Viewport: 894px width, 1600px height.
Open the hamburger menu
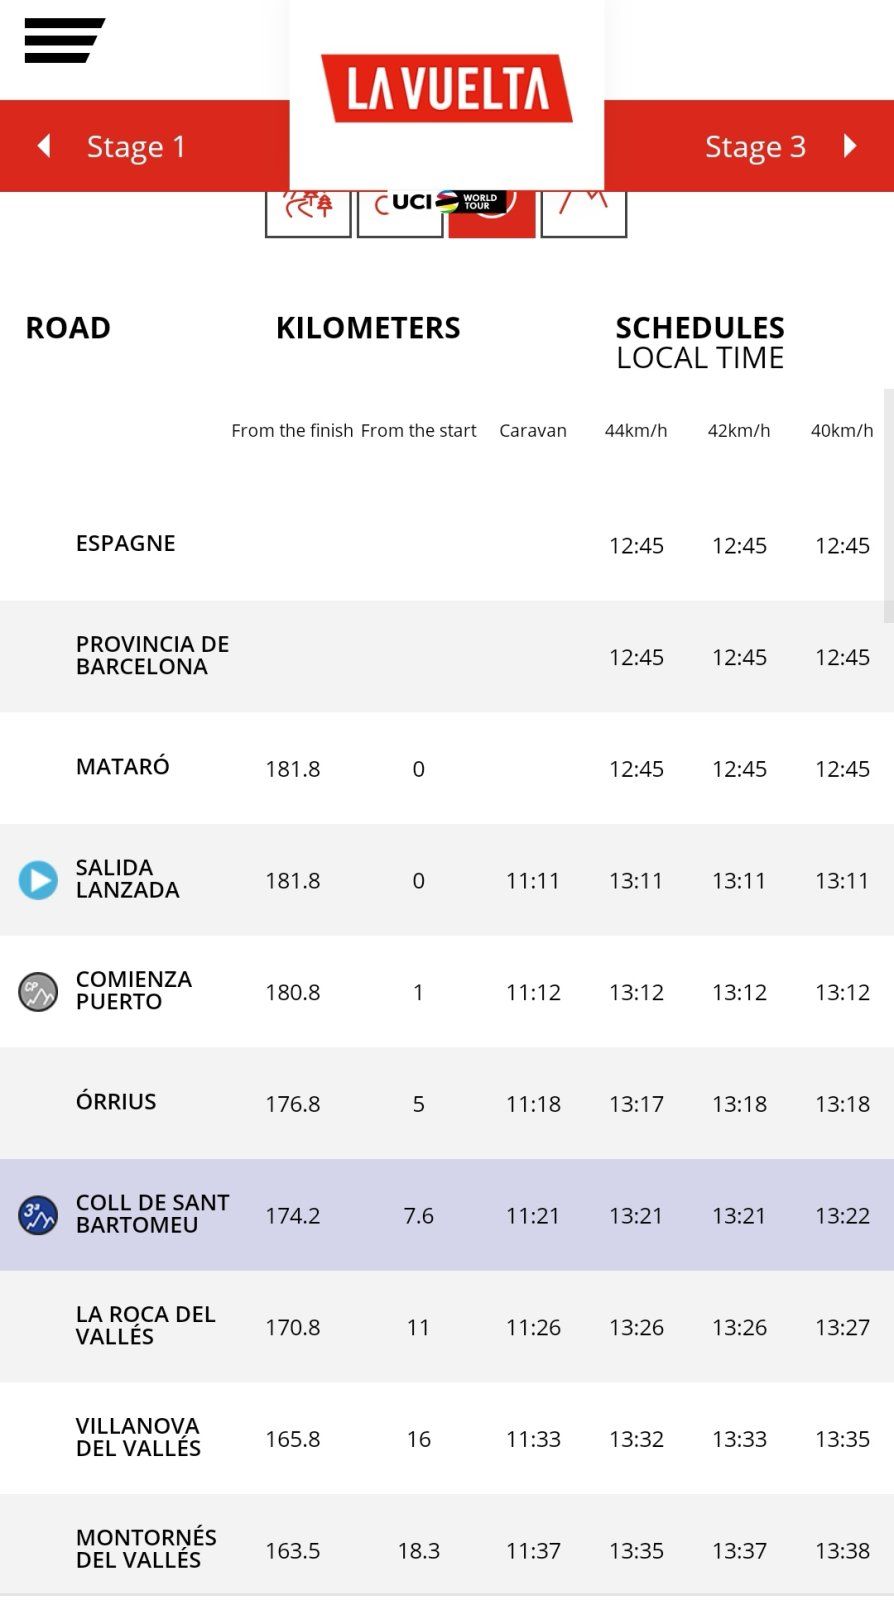point(63,41)
